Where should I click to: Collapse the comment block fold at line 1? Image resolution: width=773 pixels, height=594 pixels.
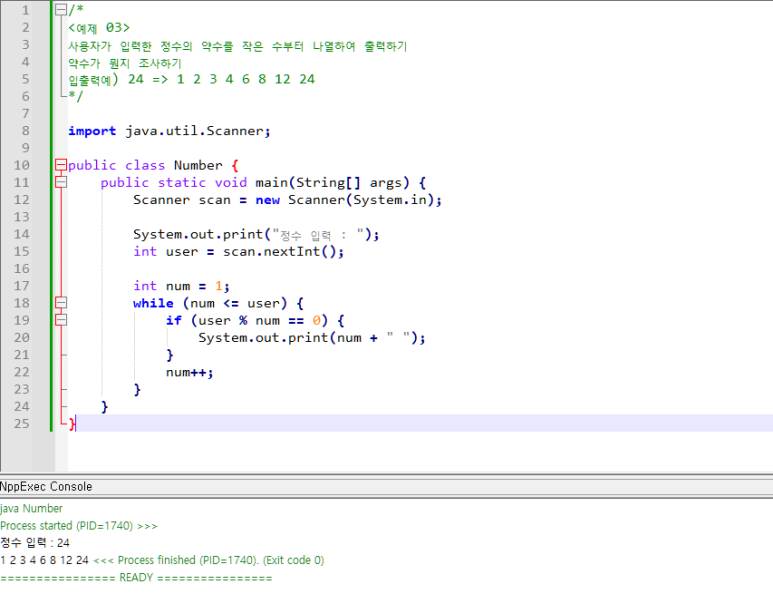coord(61,10)
